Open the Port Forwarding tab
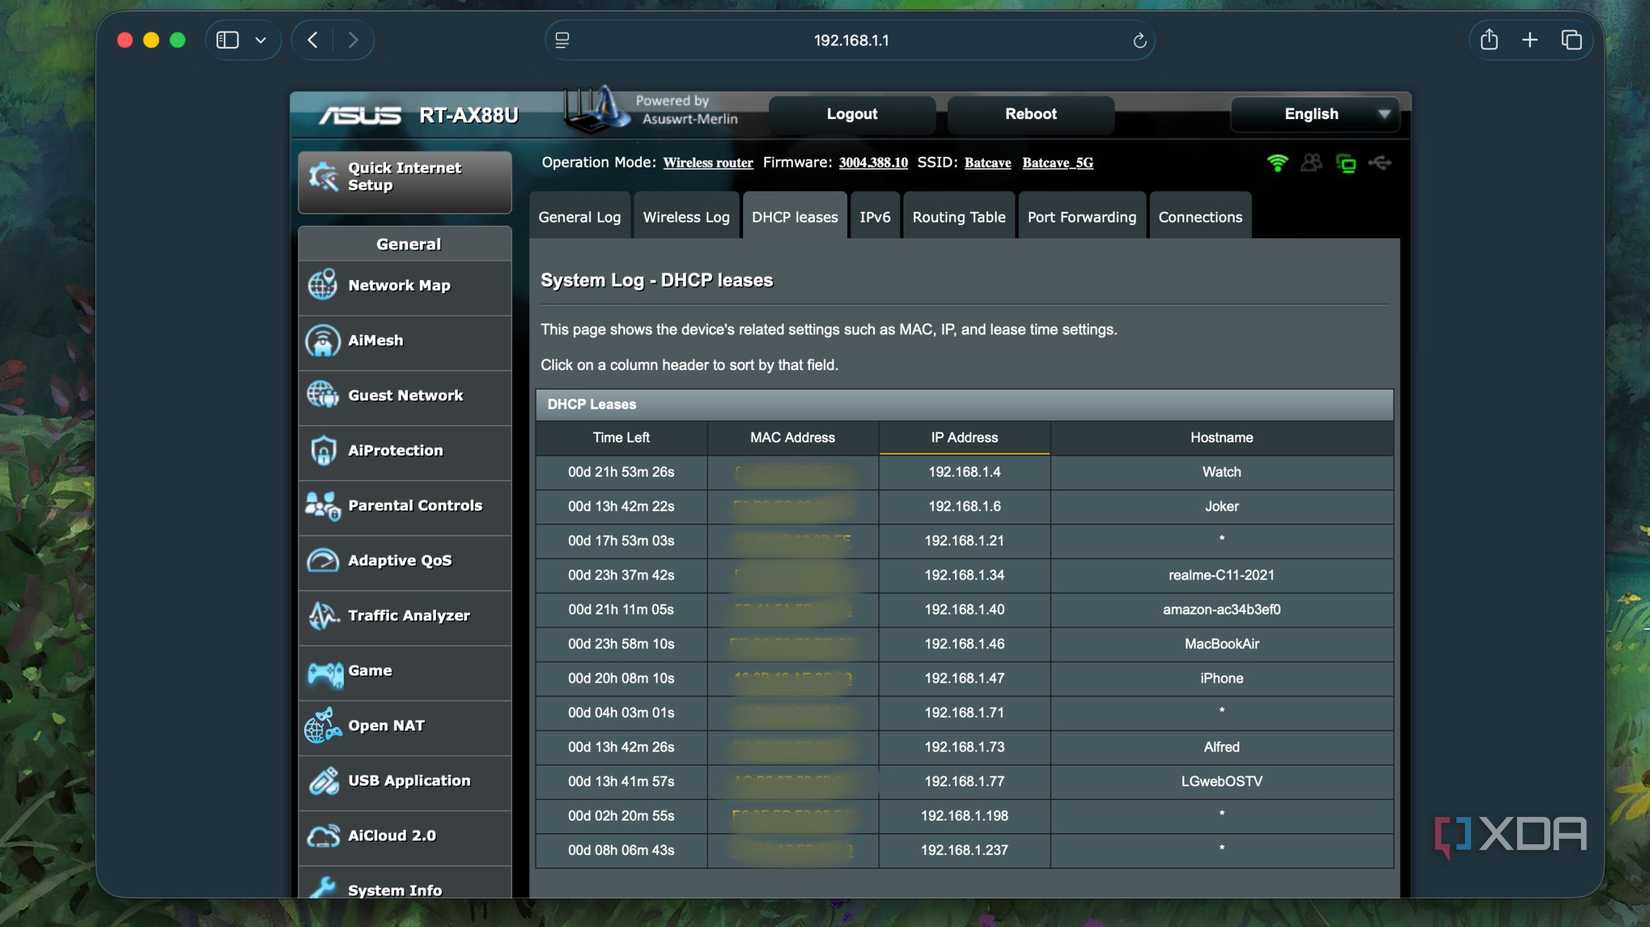1650x927 pixels. pyautogui.click(x=1082, y=216)
